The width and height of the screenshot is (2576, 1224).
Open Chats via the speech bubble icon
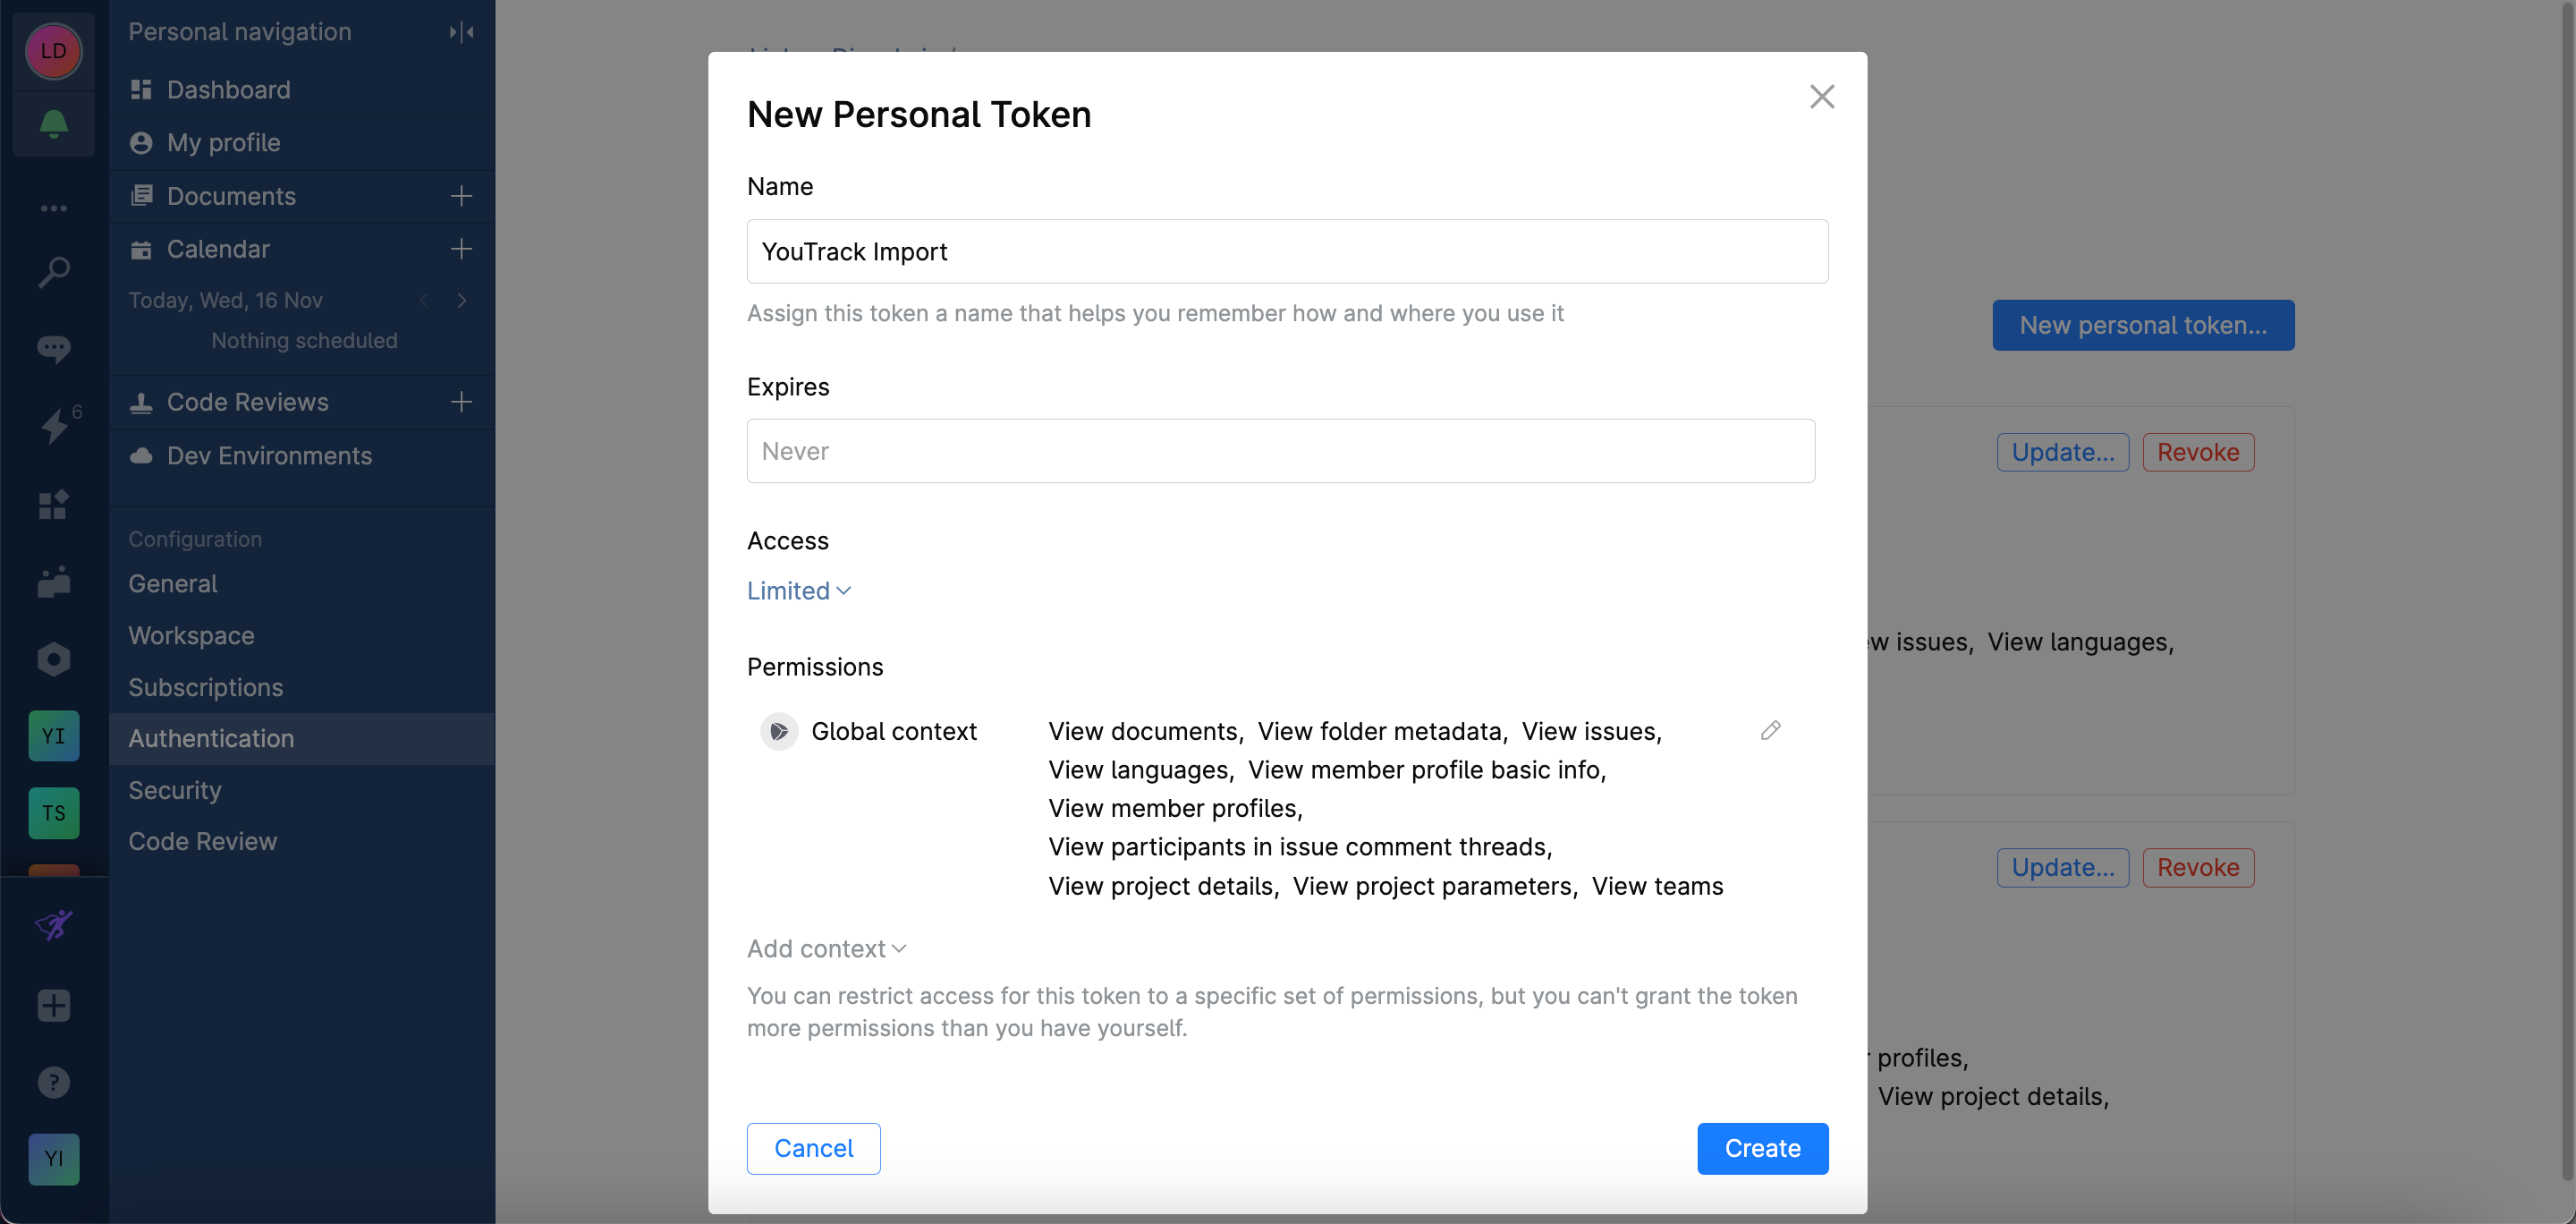point(53,348)
